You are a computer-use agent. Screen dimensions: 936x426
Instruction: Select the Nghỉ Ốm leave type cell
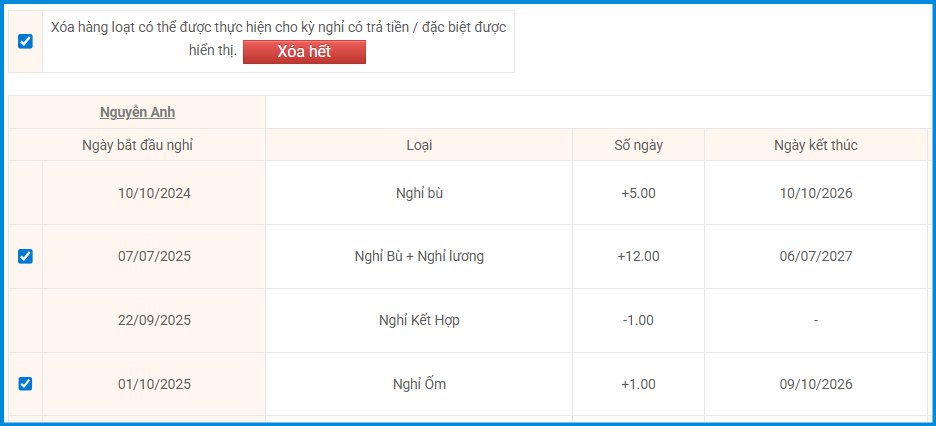tap(419, 384)
